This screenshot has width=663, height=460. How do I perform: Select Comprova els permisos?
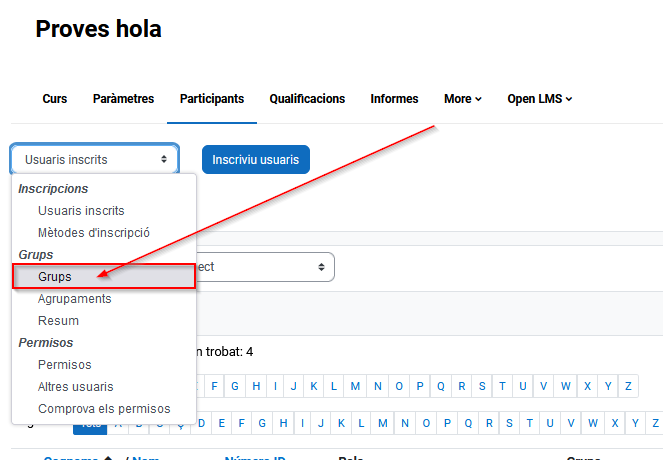click(104, 409)
